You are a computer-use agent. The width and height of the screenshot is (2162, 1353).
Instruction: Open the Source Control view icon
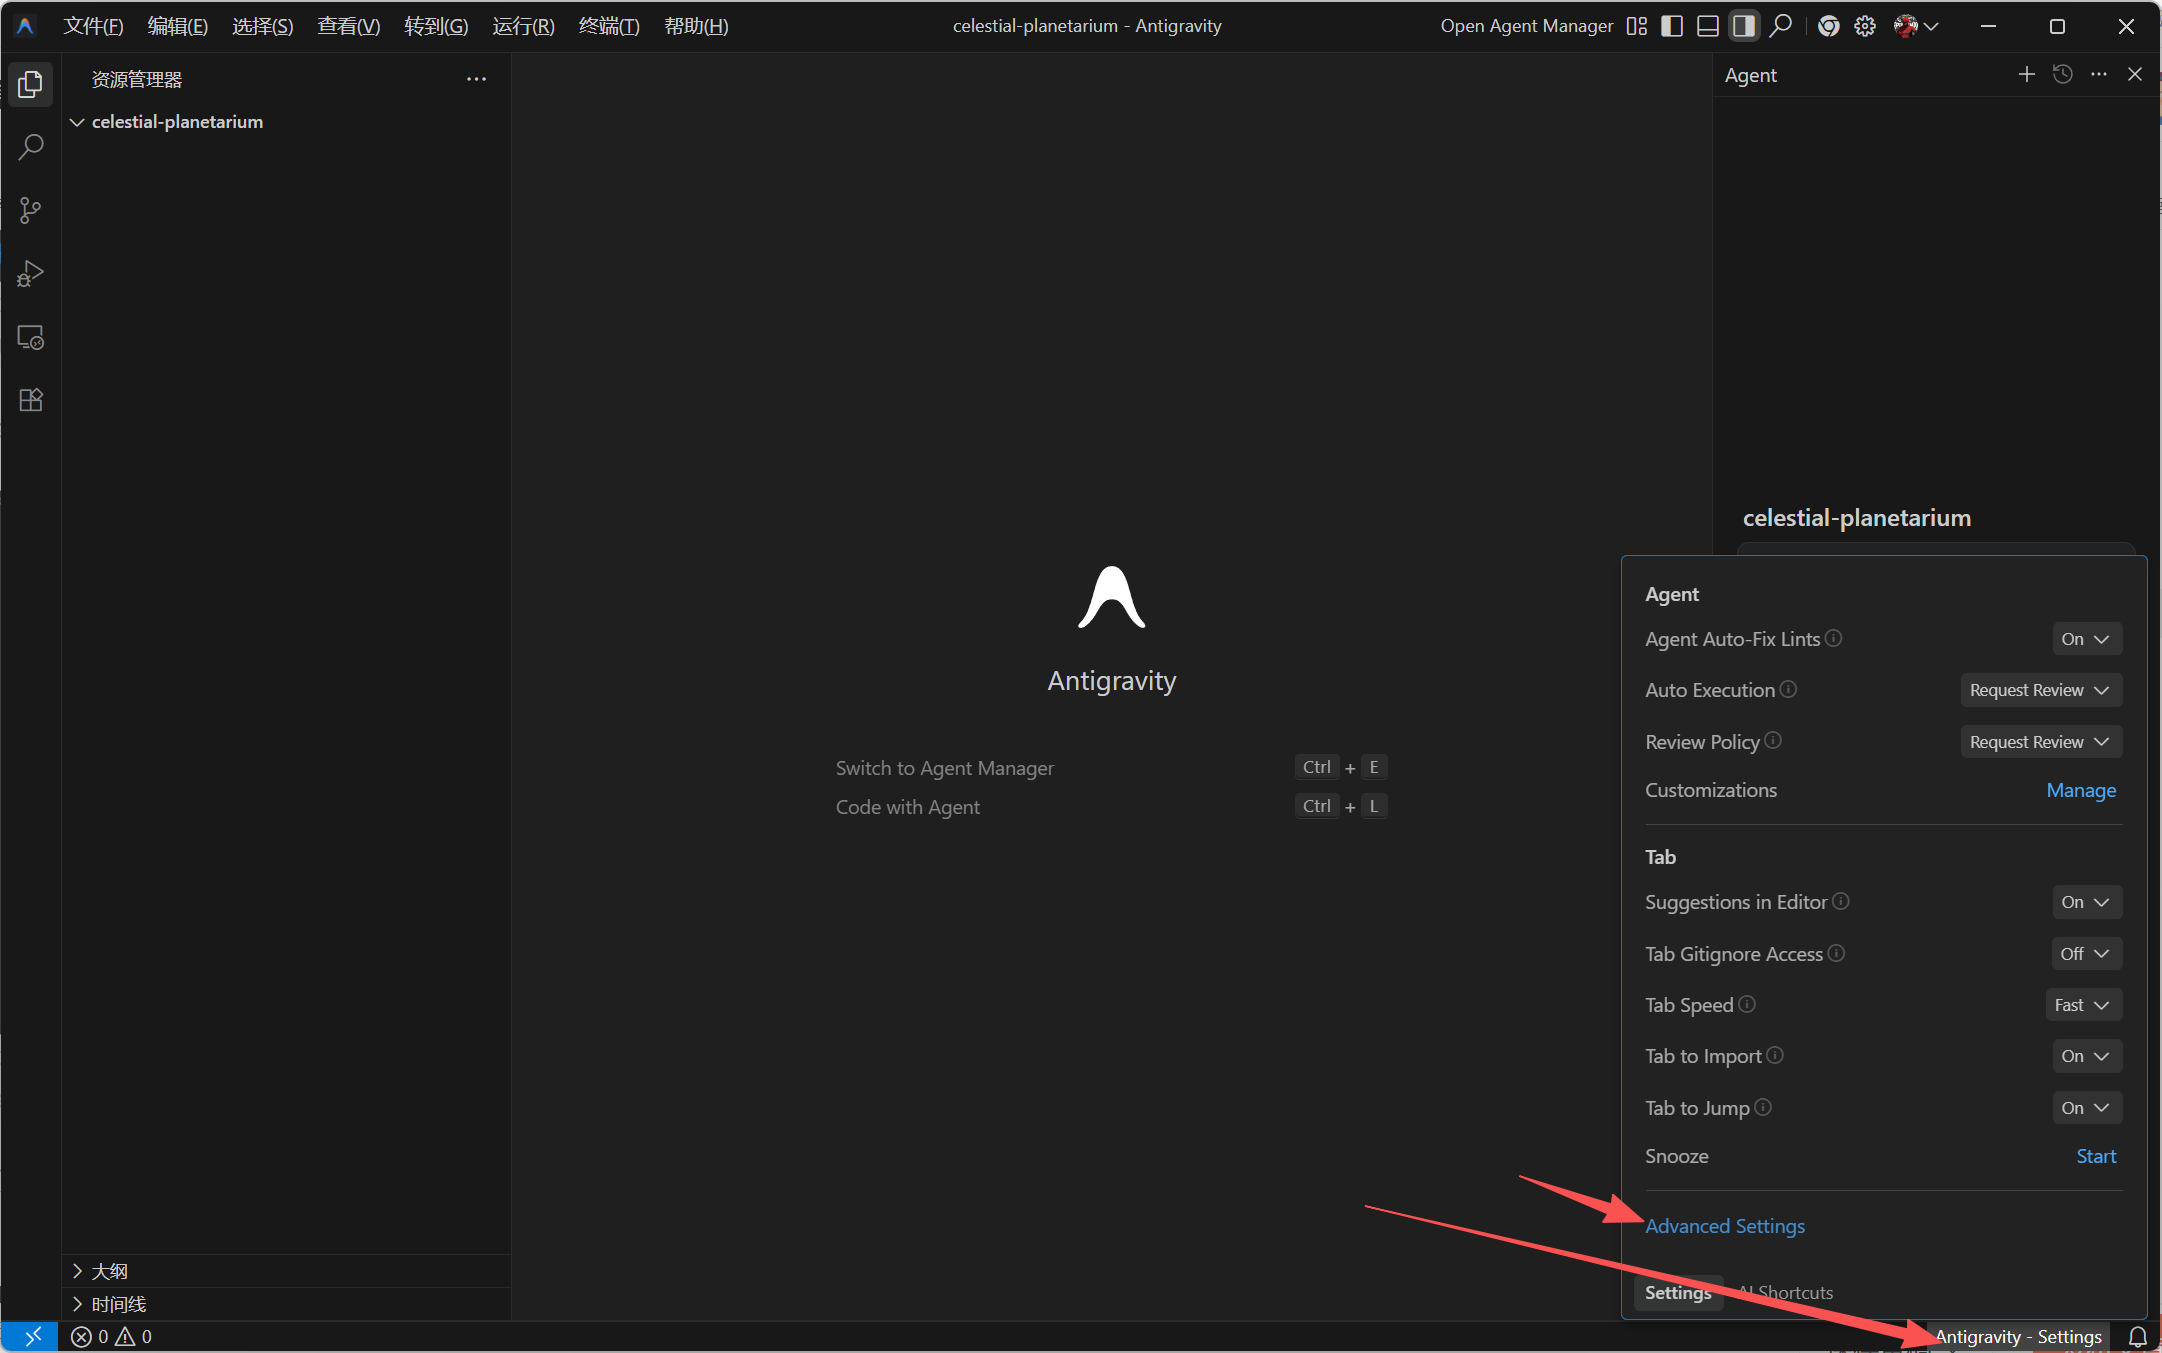[30, 211]
